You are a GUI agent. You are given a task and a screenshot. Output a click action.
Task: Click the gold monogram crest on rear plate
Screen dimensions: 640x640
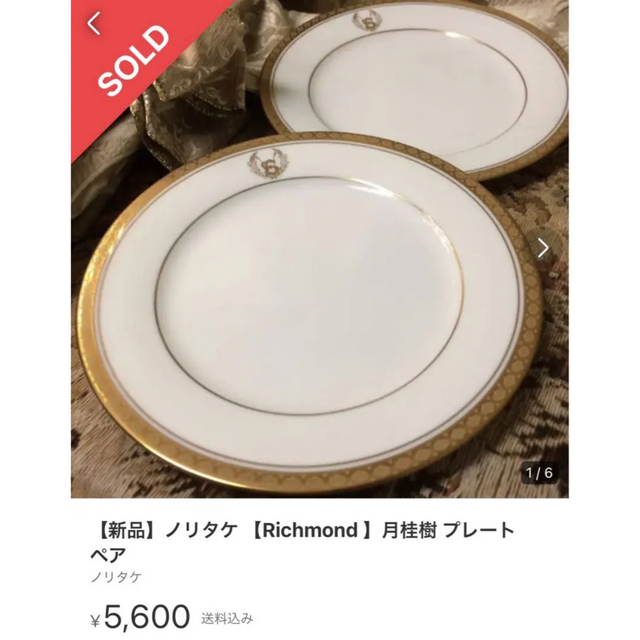point(366,20)
